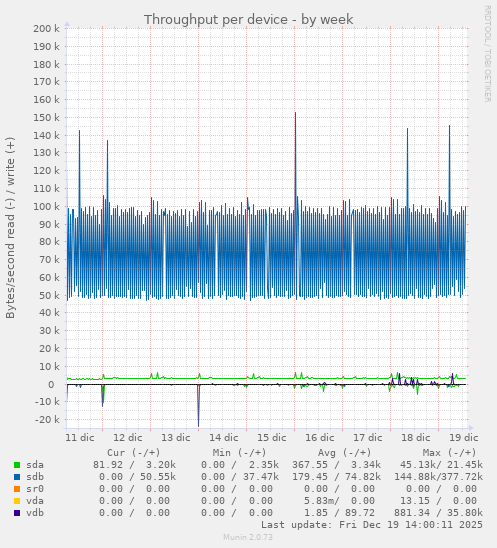Click the blue sdb legend swatch
Screen dimensions: 497x548
pyautogui.click(x=17, y=477)
